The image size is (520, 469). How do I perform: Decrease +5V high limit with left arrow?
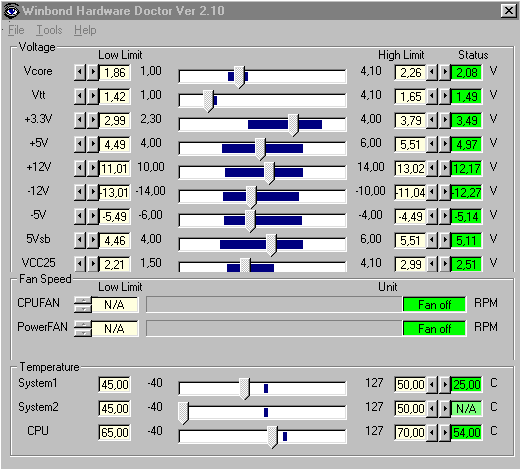click(x=432, y=144)
